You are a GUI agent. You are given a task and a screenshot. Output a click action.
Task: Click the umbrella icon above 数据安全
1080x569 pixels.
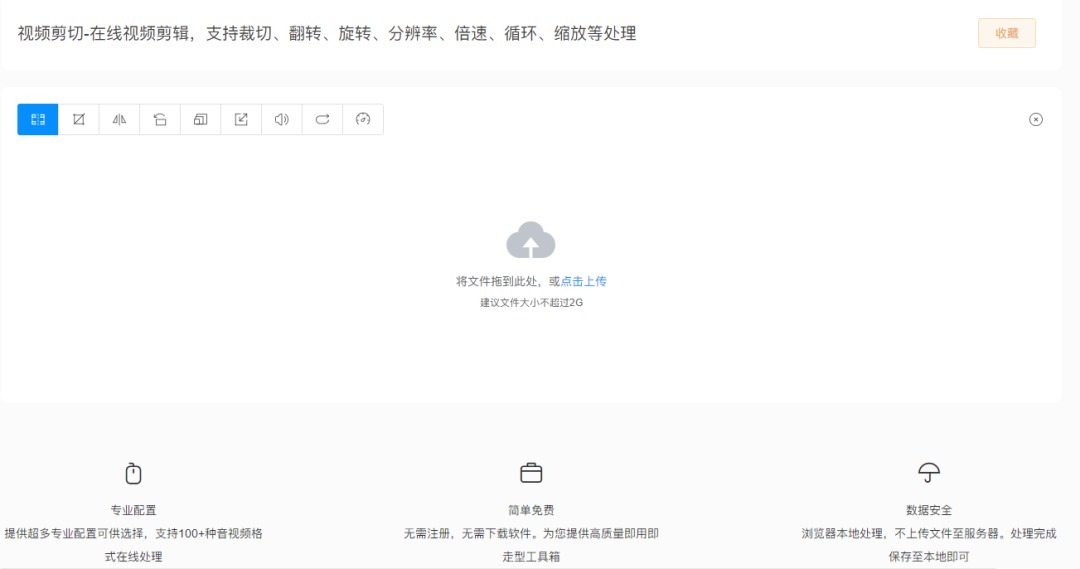(x=929, y=472)
